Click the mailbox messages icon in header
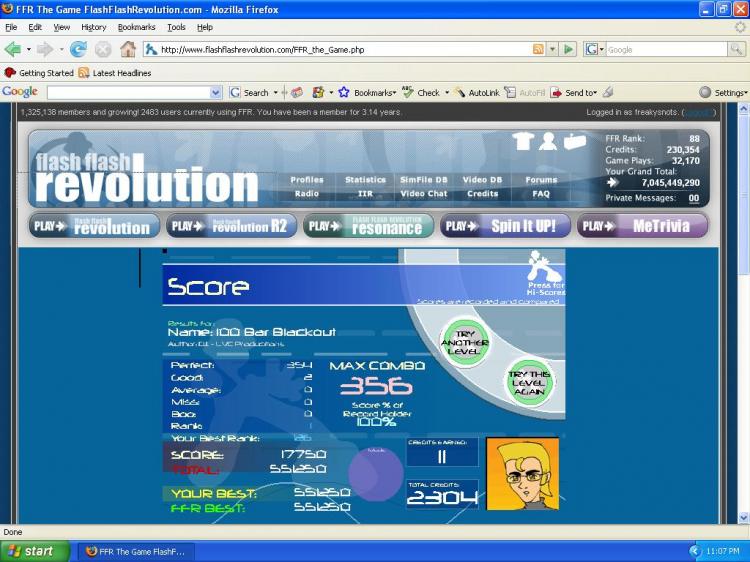This screenshot has height=562, width=750. pos(574,142)
